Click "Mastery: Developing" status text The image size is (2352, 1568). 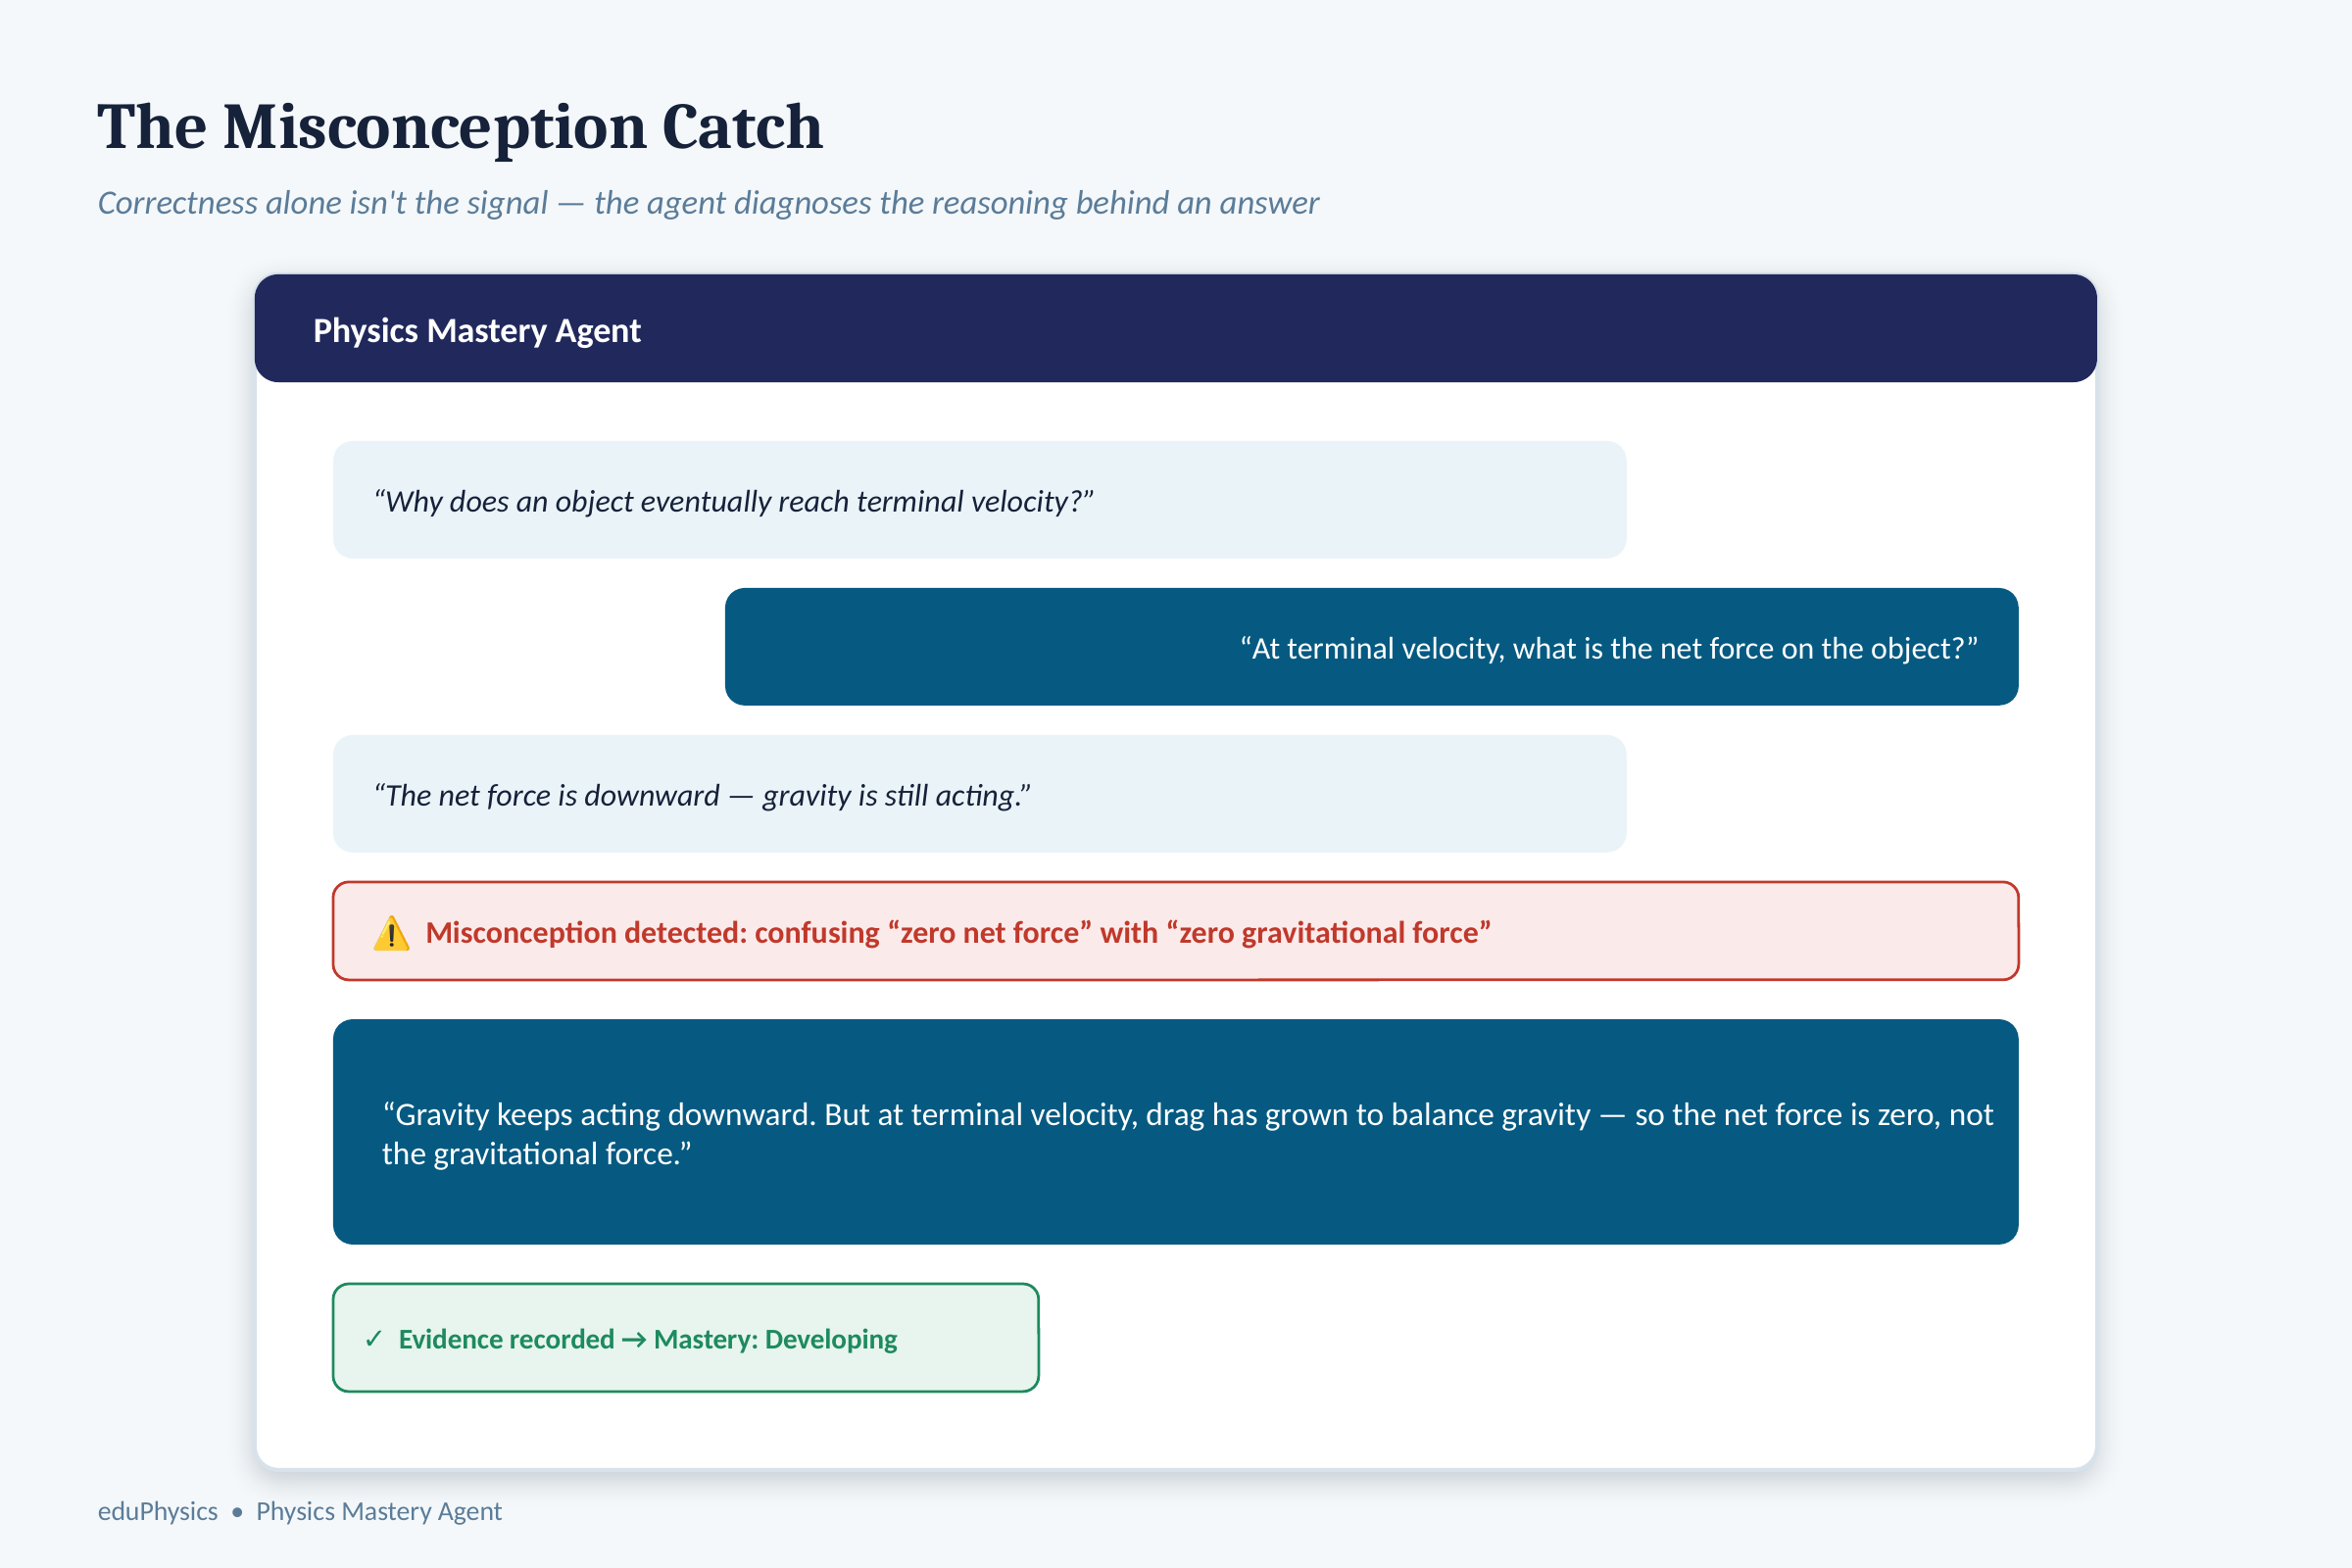[775, 1339]
